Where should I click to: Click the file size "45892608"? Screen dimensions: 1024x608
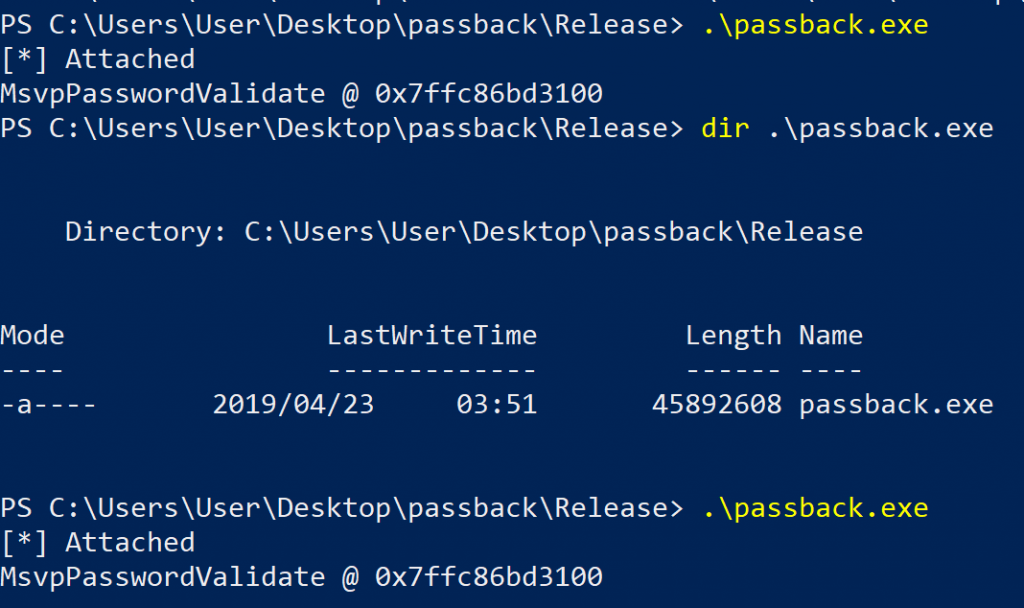[x=716, y=404]
